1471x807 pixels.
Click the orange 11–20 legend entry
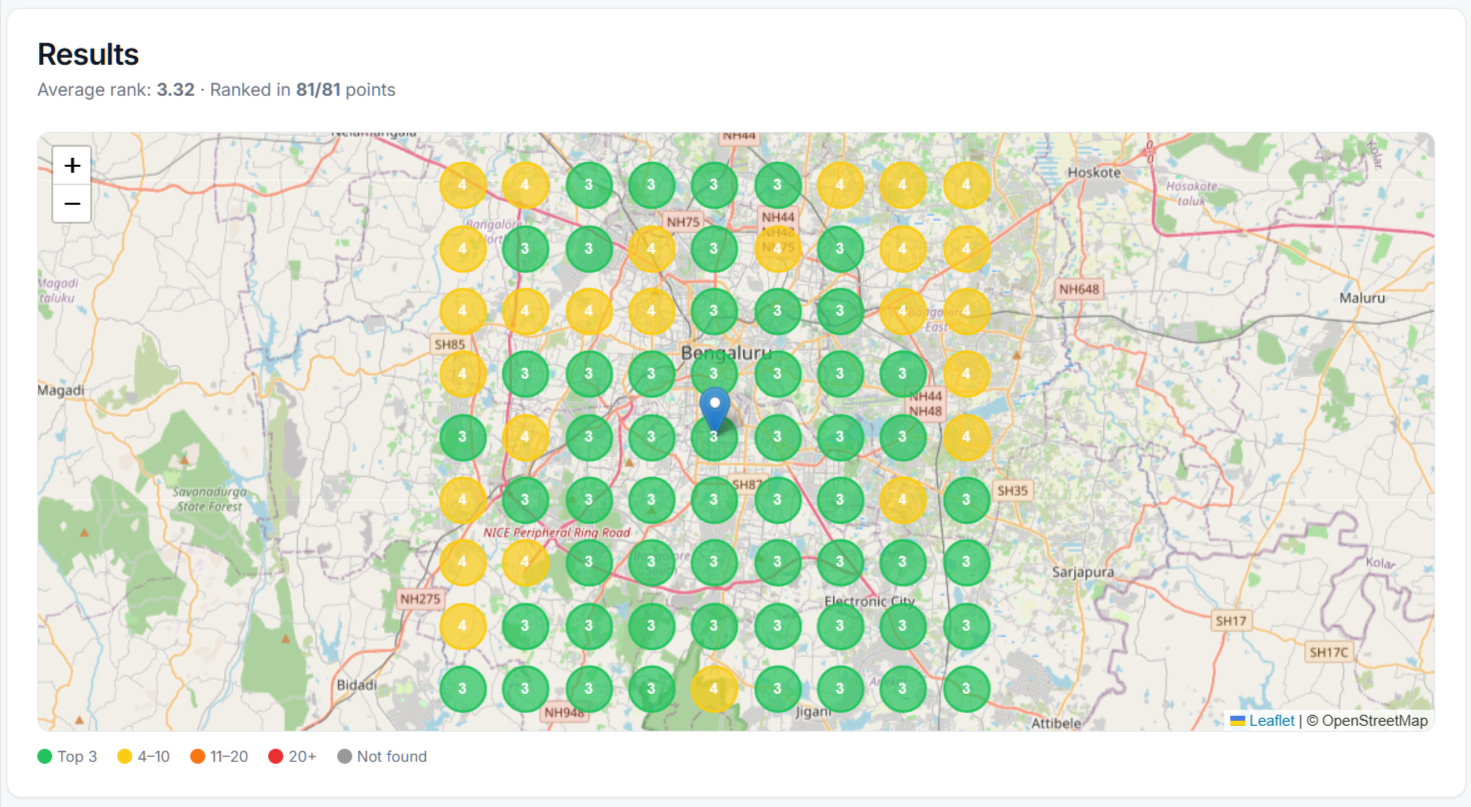tap(218, 757)
